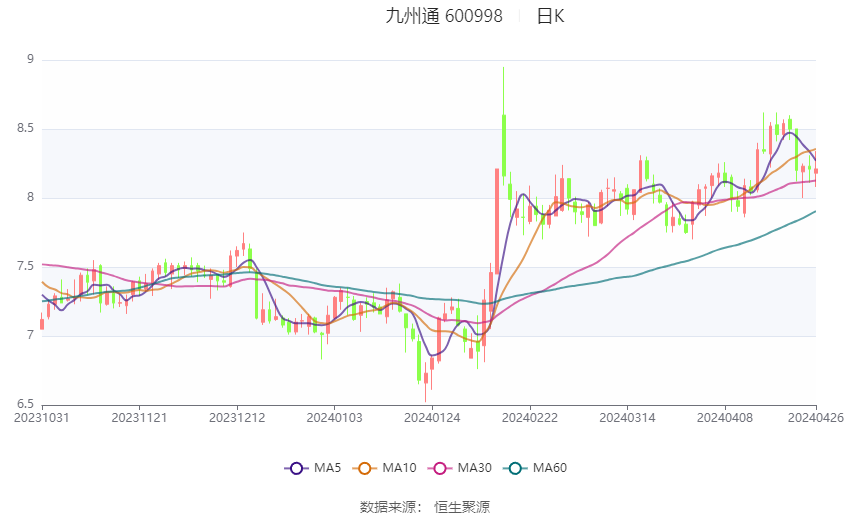Click the x-axis date label 20231212
Image resolution: width=850 pixels, height=517 pixels.
point(237,418)
